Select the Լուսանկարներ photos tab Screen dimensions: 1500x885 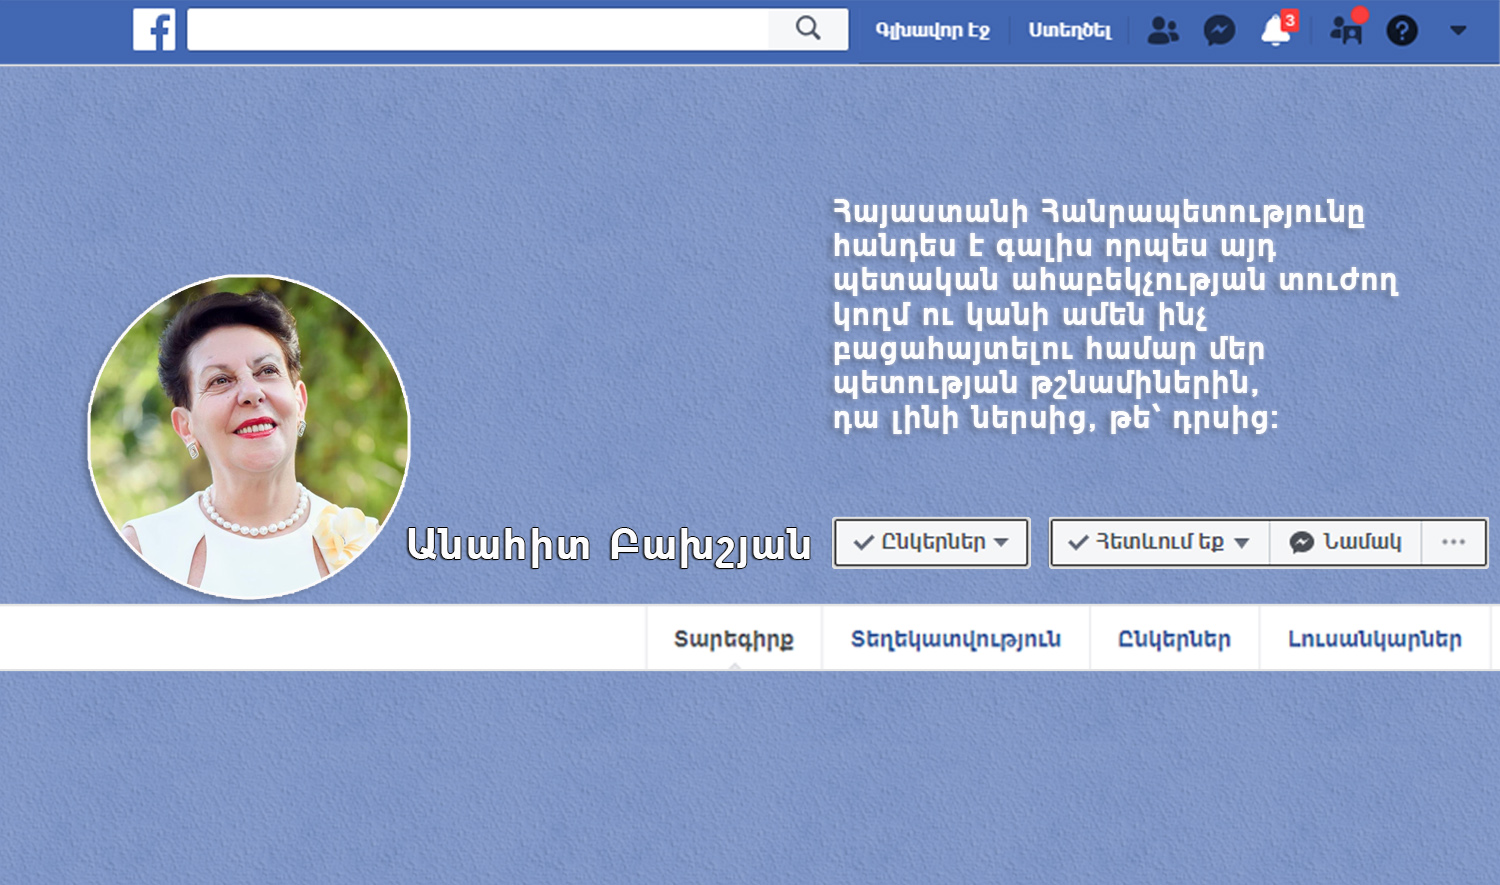[x=1374, y=639]
